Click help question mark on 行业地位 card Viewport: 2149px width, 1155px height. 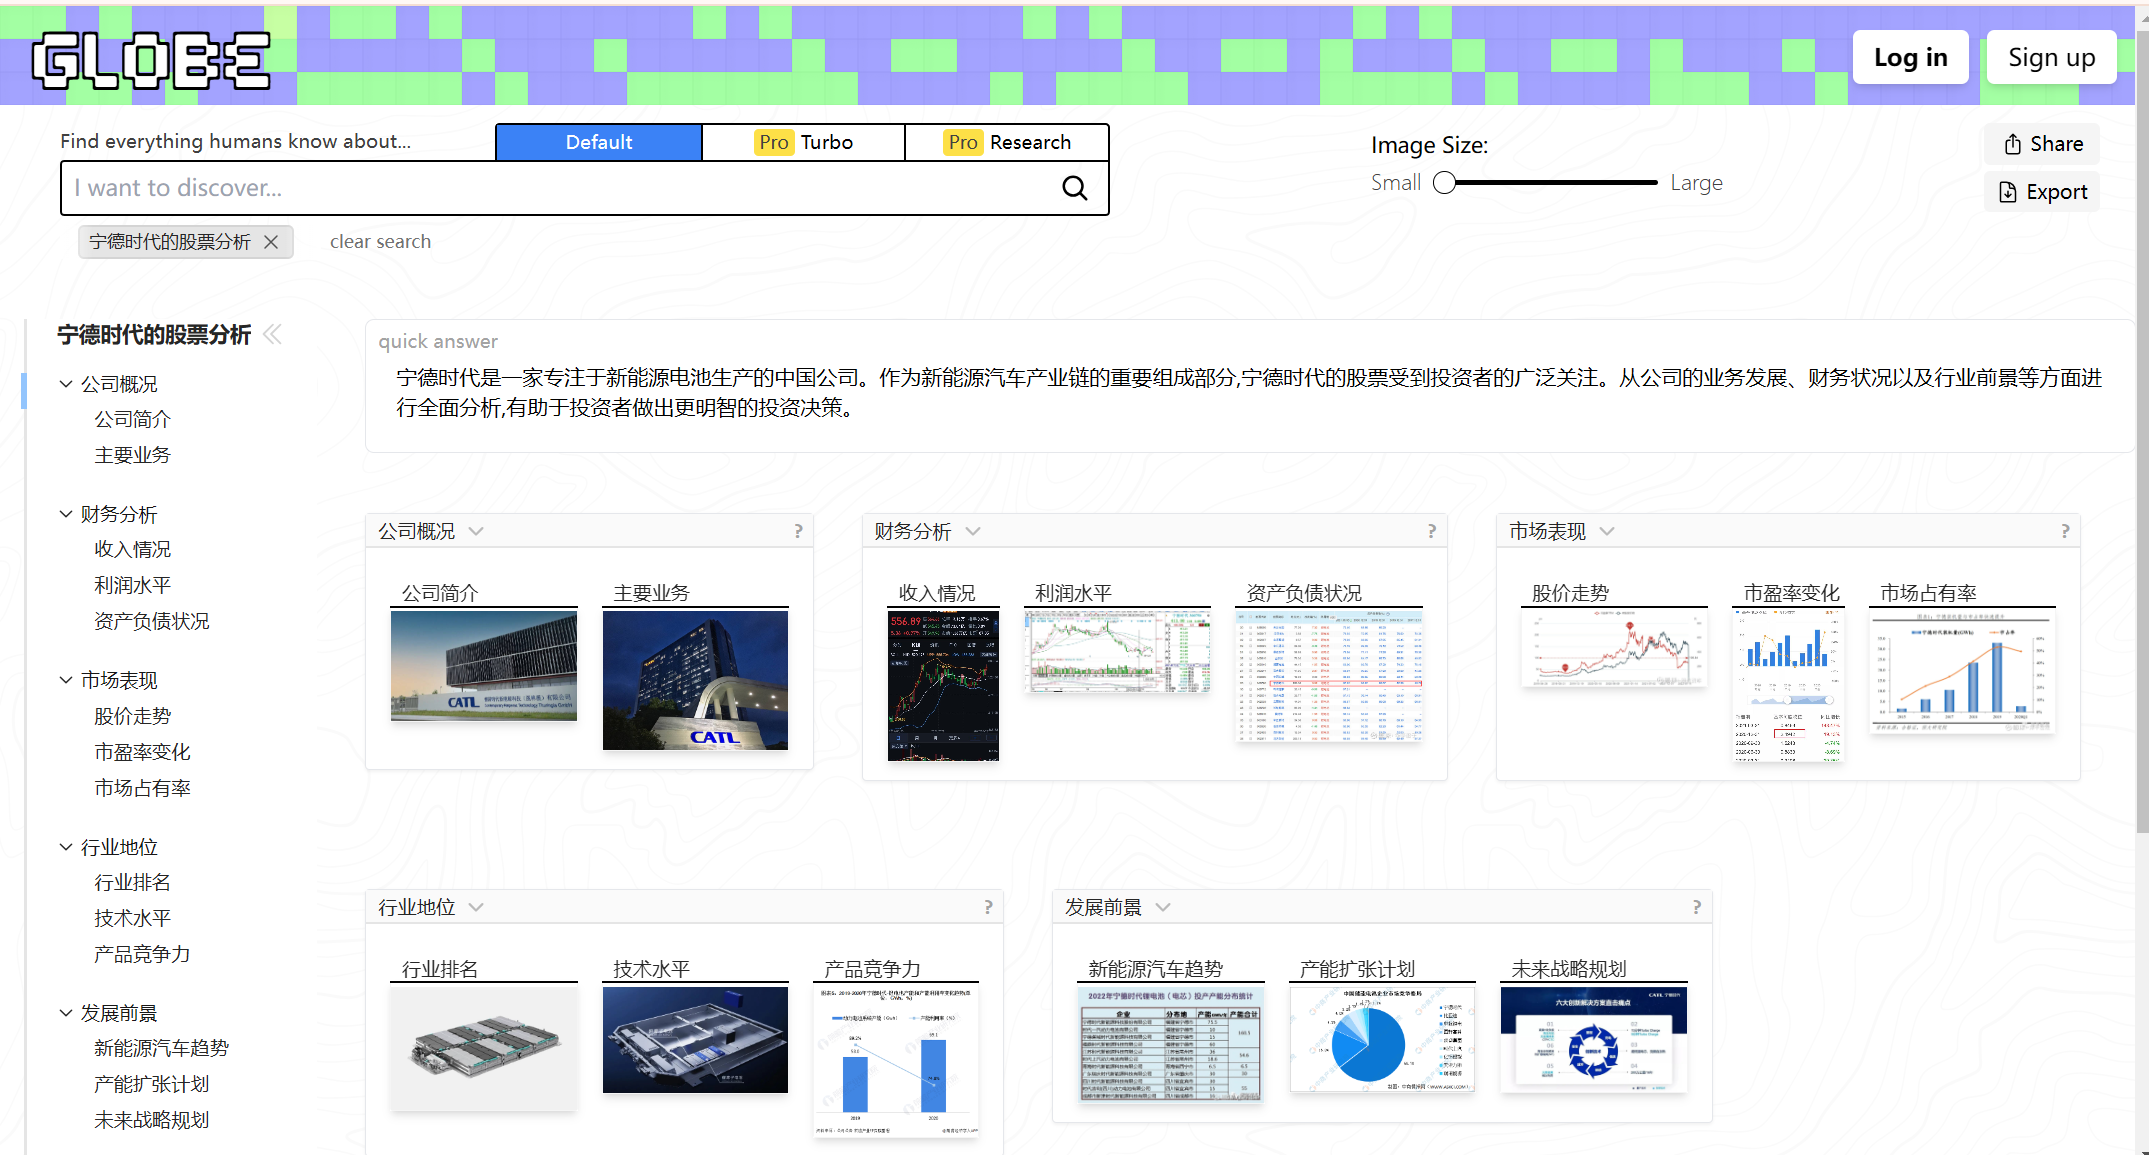click(x=988, y=907)
